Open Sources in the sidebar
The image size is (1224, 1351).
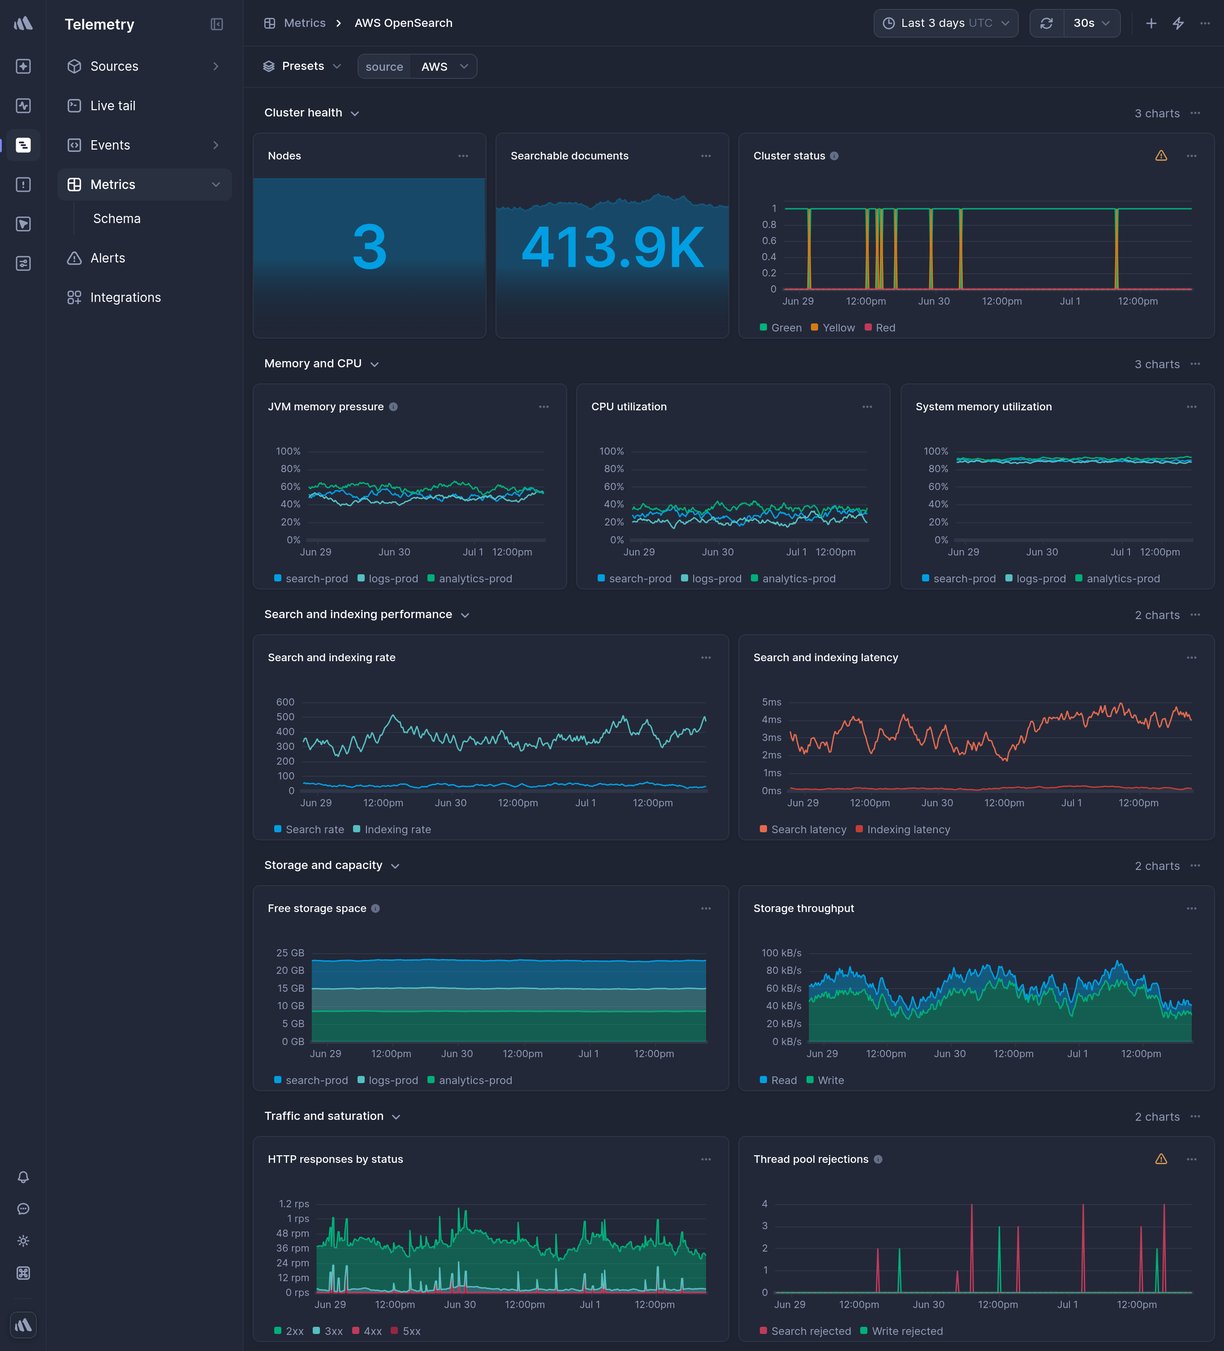[x=144, y=66]
